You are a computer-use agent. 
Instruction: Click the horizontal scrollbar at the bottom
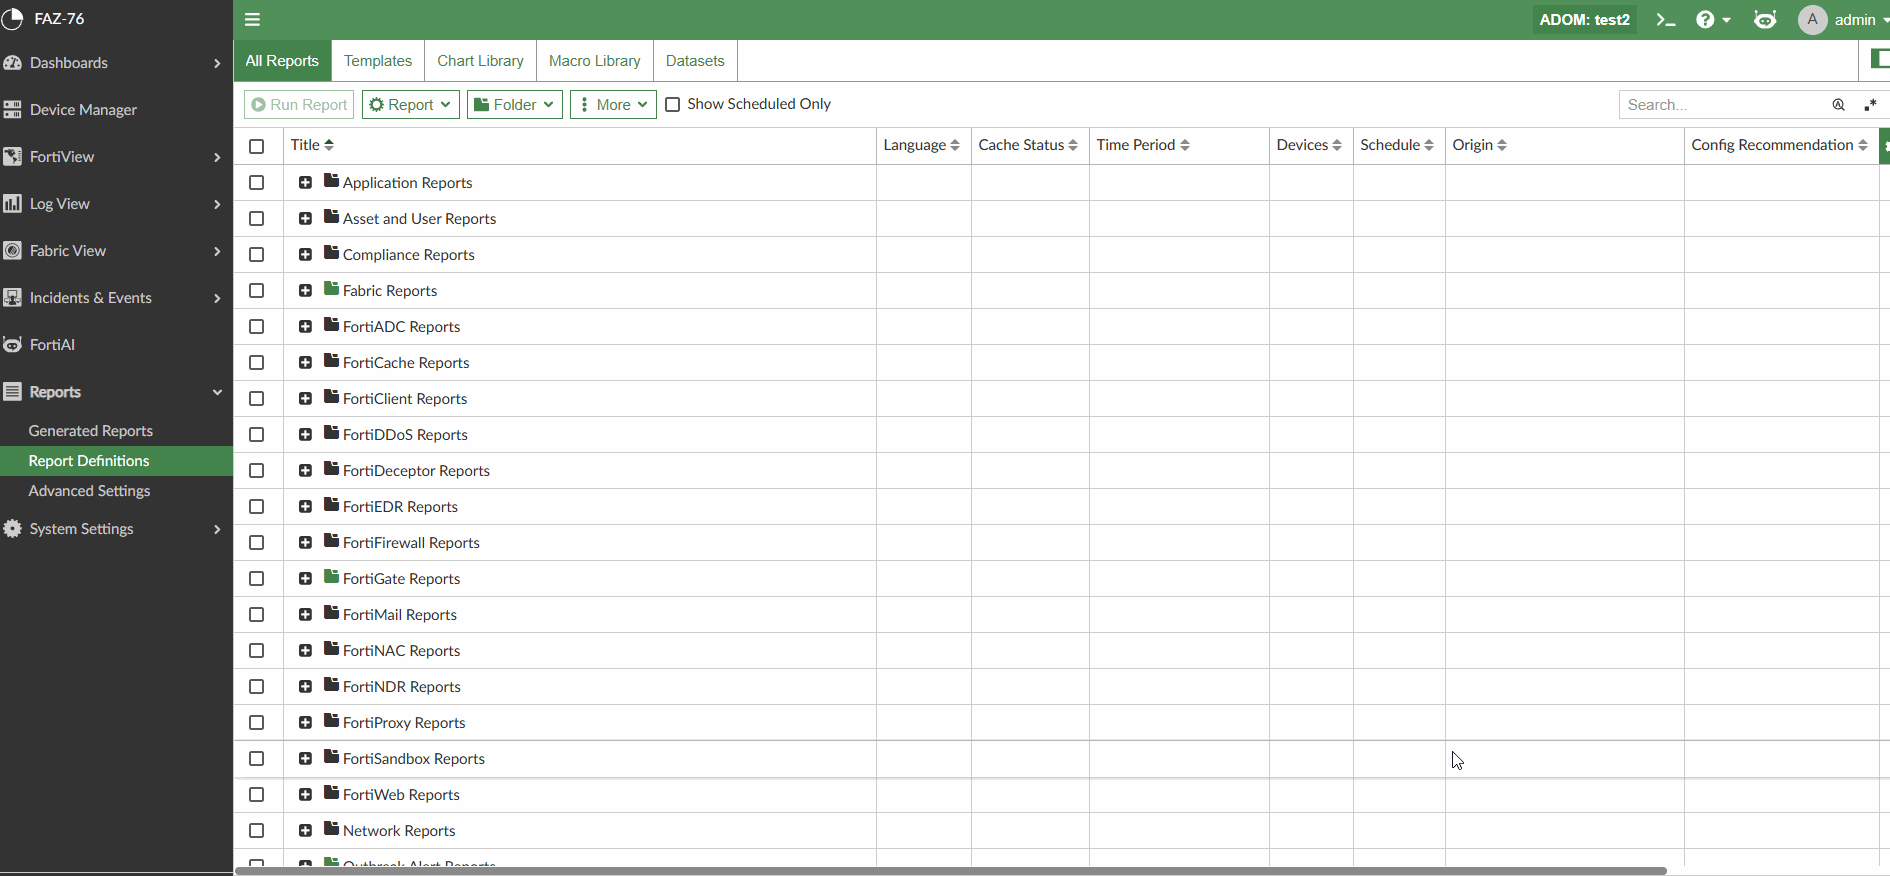(950, 871)
